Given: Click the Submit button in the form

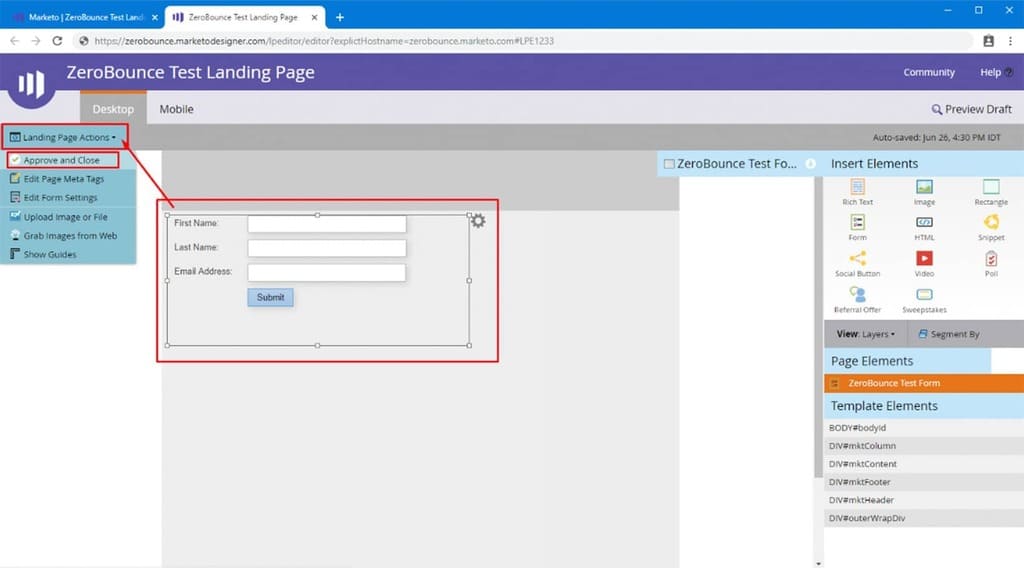Looking at the screenshot, I should [270, 297].
